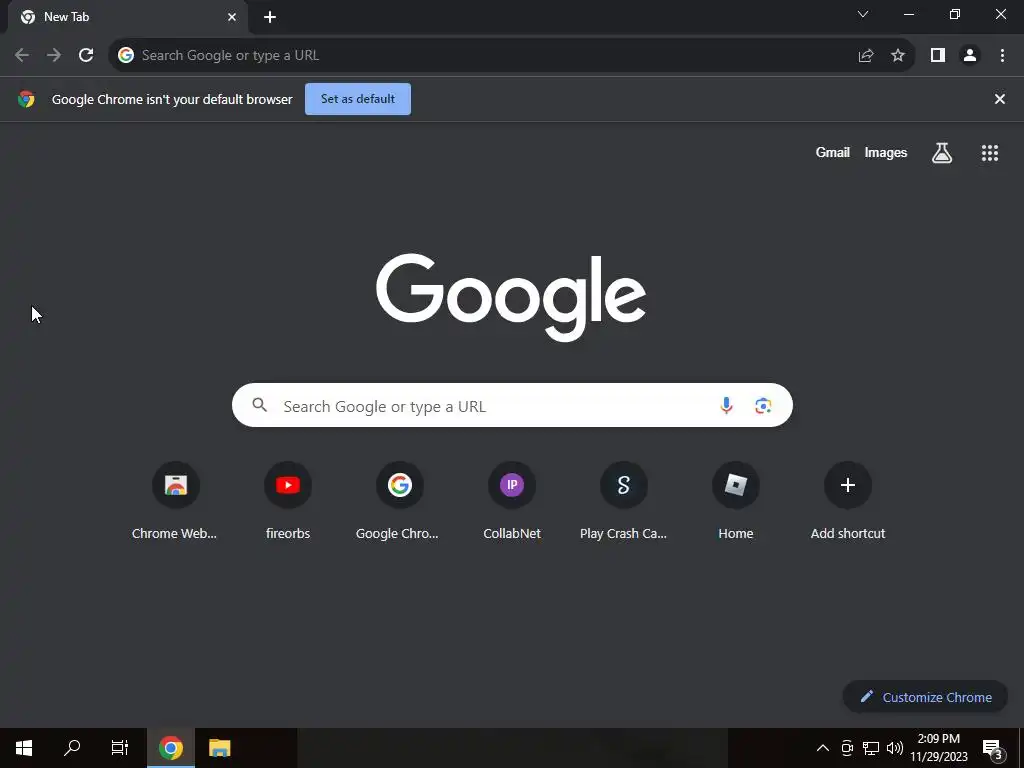The height and width of the screenshot is (768, 1024).
Task: Open the Chrome Web Store shortcut
Action: tap(175, 502)
